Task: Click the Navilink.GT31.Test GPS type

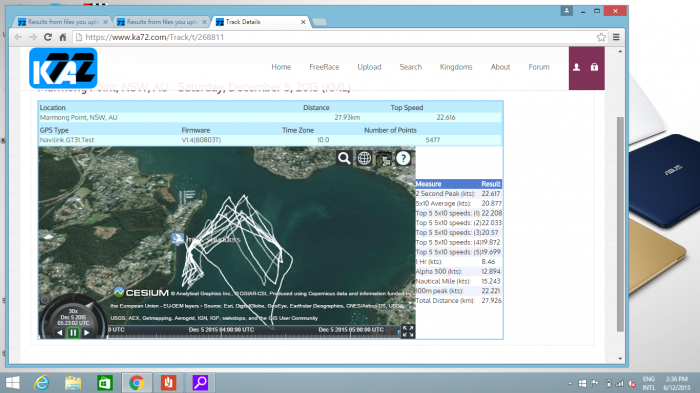Action: tap(67, 140)
